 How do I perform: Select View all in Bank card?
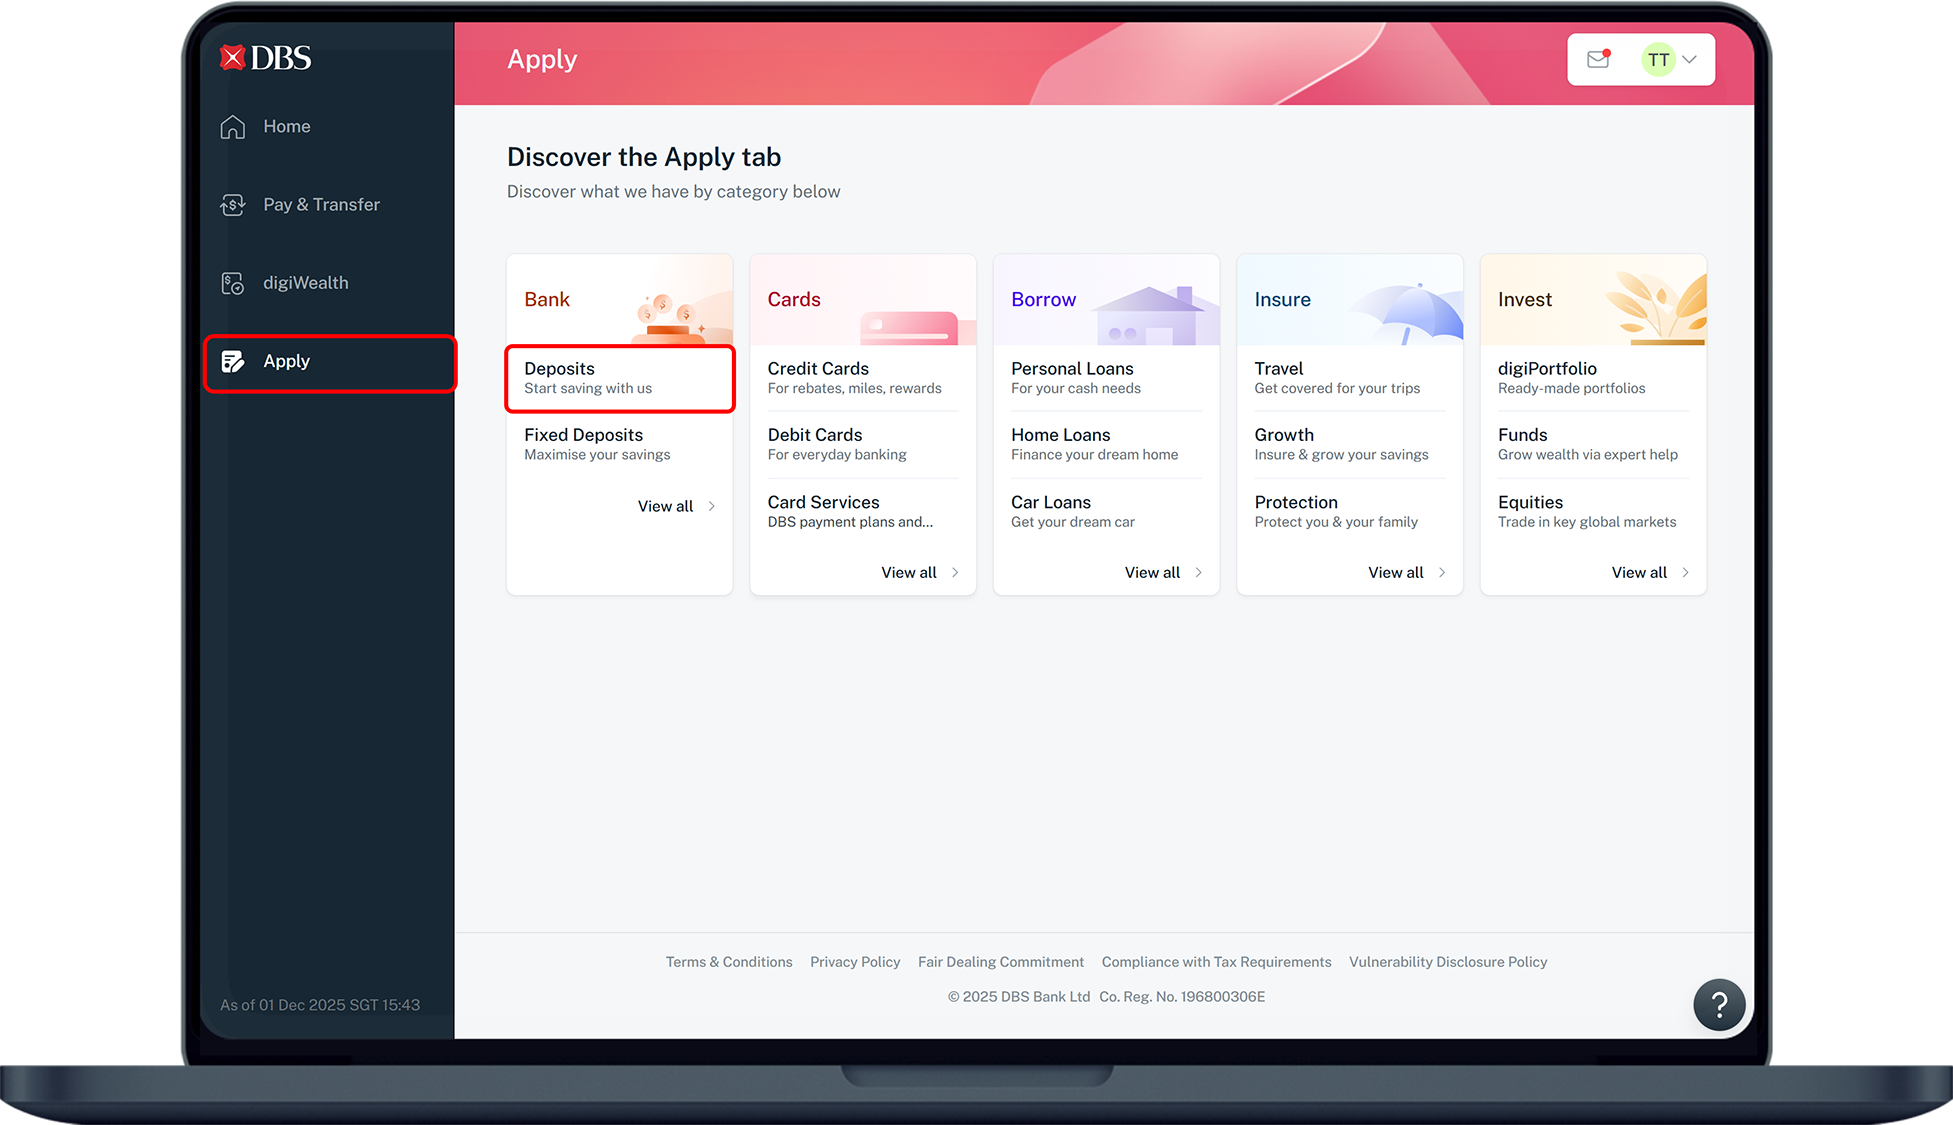pos(665,506)
